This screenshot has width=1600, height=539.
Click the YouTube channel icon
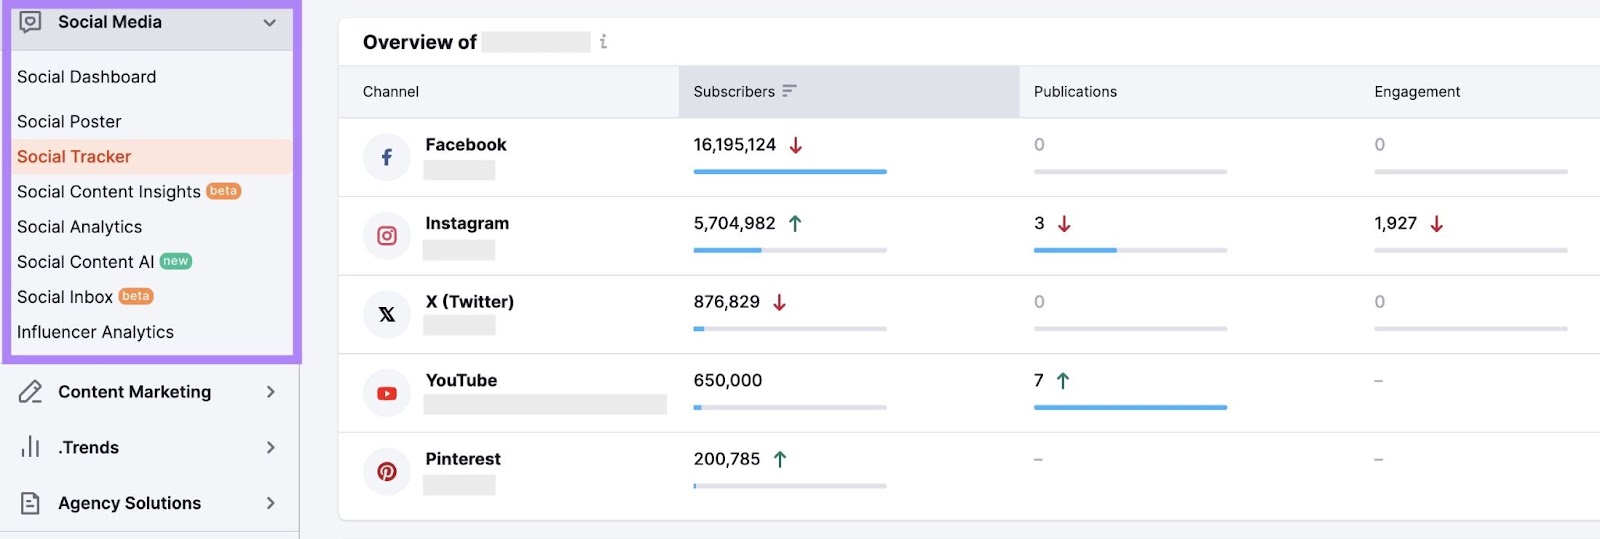[x=387, y=393]
